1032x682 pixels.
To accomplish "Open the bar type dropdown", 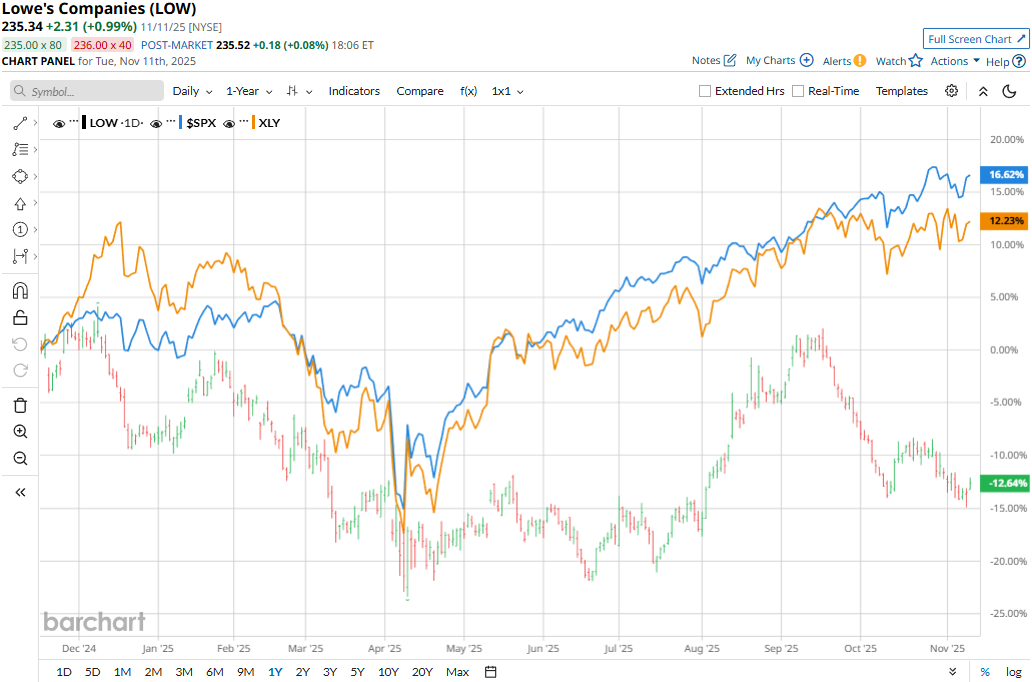I will tap(299, 92).
